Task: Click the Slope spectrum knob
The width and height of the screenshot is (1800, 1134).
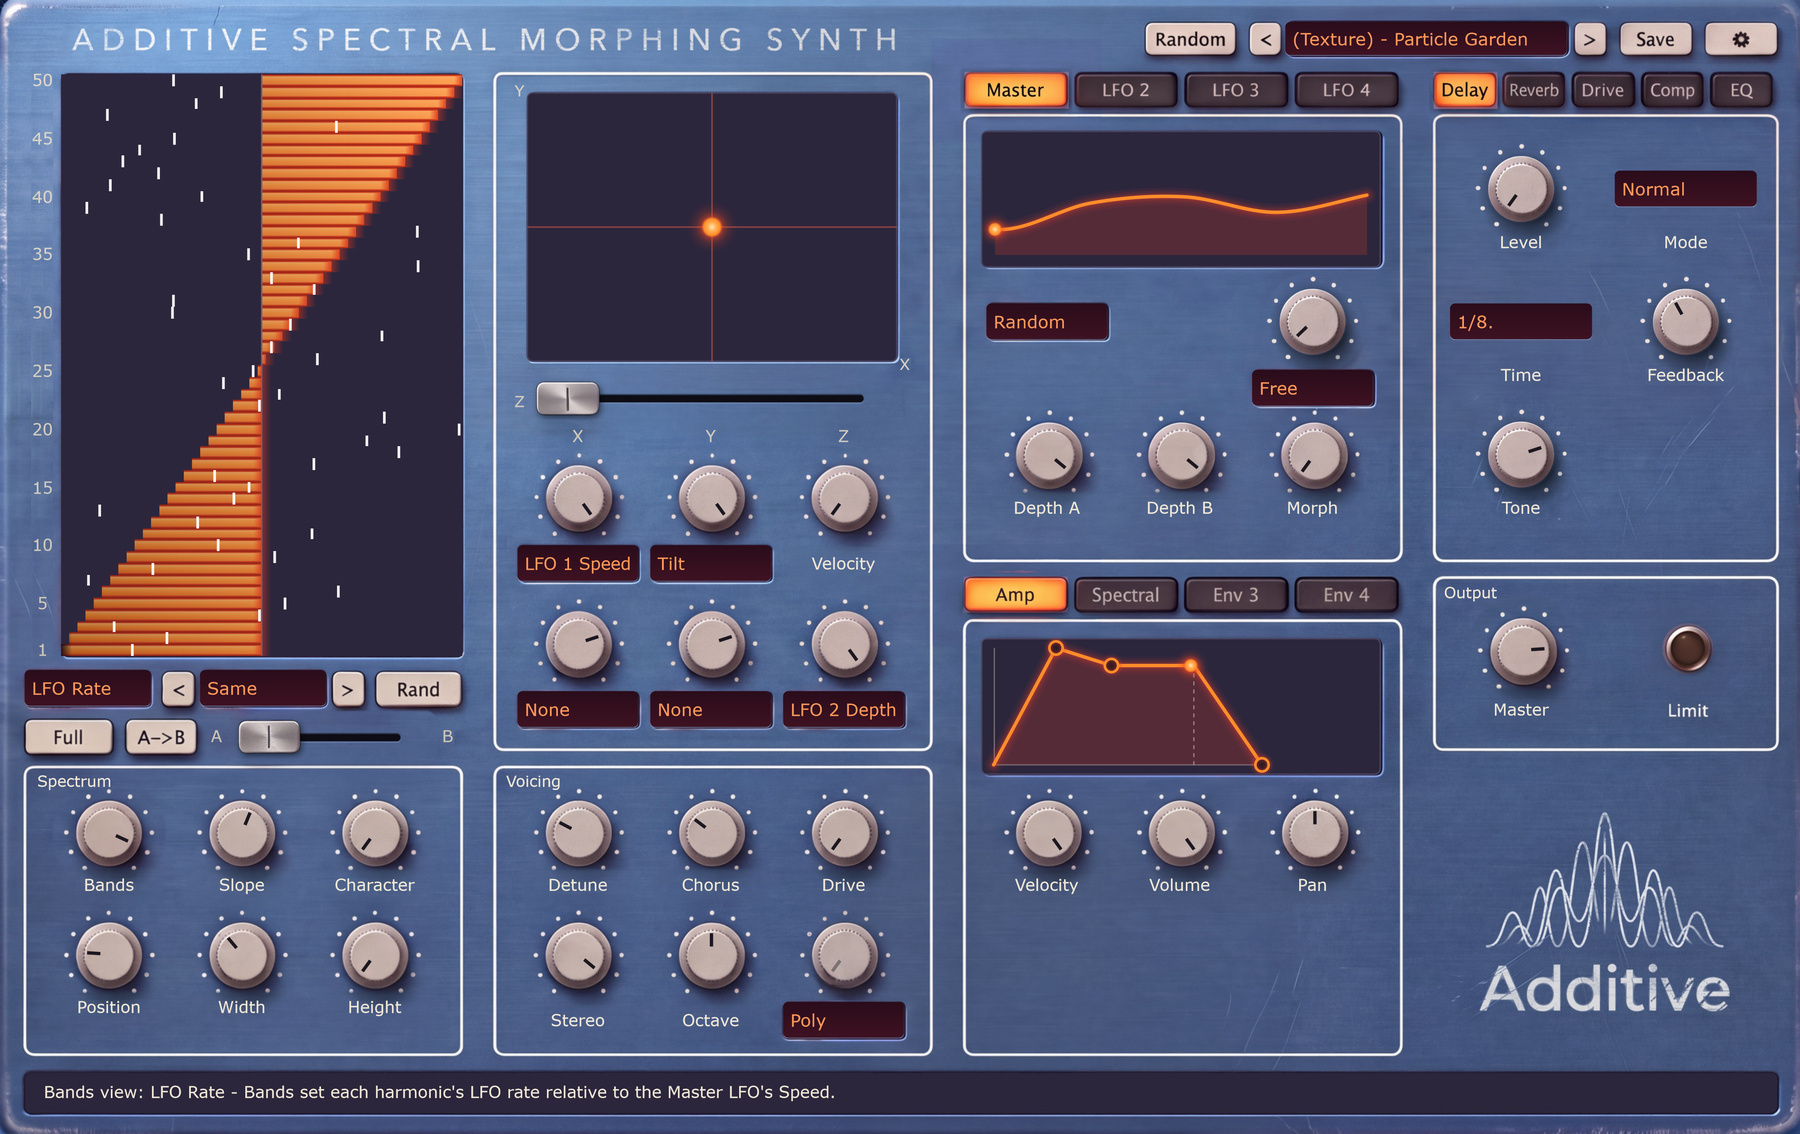Action: tap(242, 833)
